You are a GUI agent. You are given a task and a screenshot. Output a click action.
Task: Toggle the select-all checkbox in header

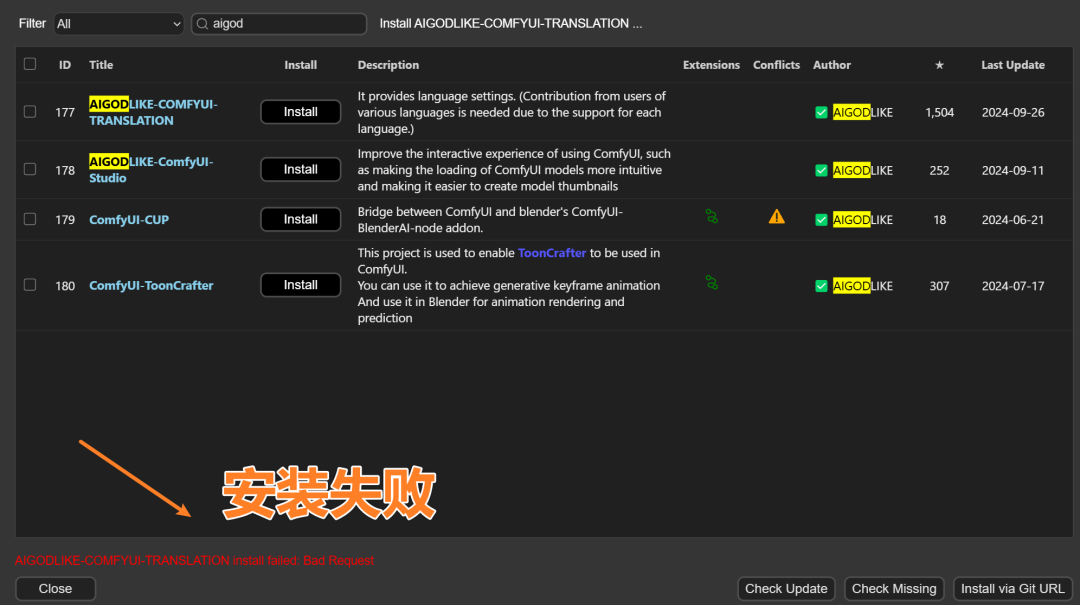(30, 64)
